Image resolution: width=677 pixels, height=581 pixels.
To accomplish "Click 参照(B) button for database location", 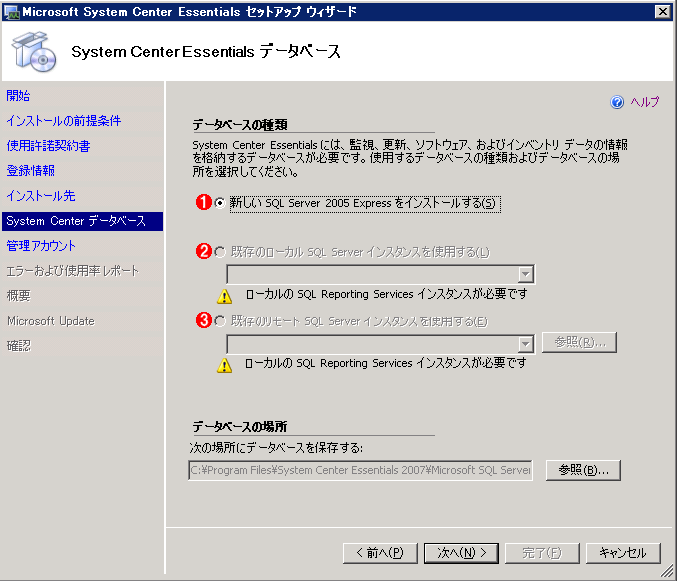I will (x=583, y=470).
